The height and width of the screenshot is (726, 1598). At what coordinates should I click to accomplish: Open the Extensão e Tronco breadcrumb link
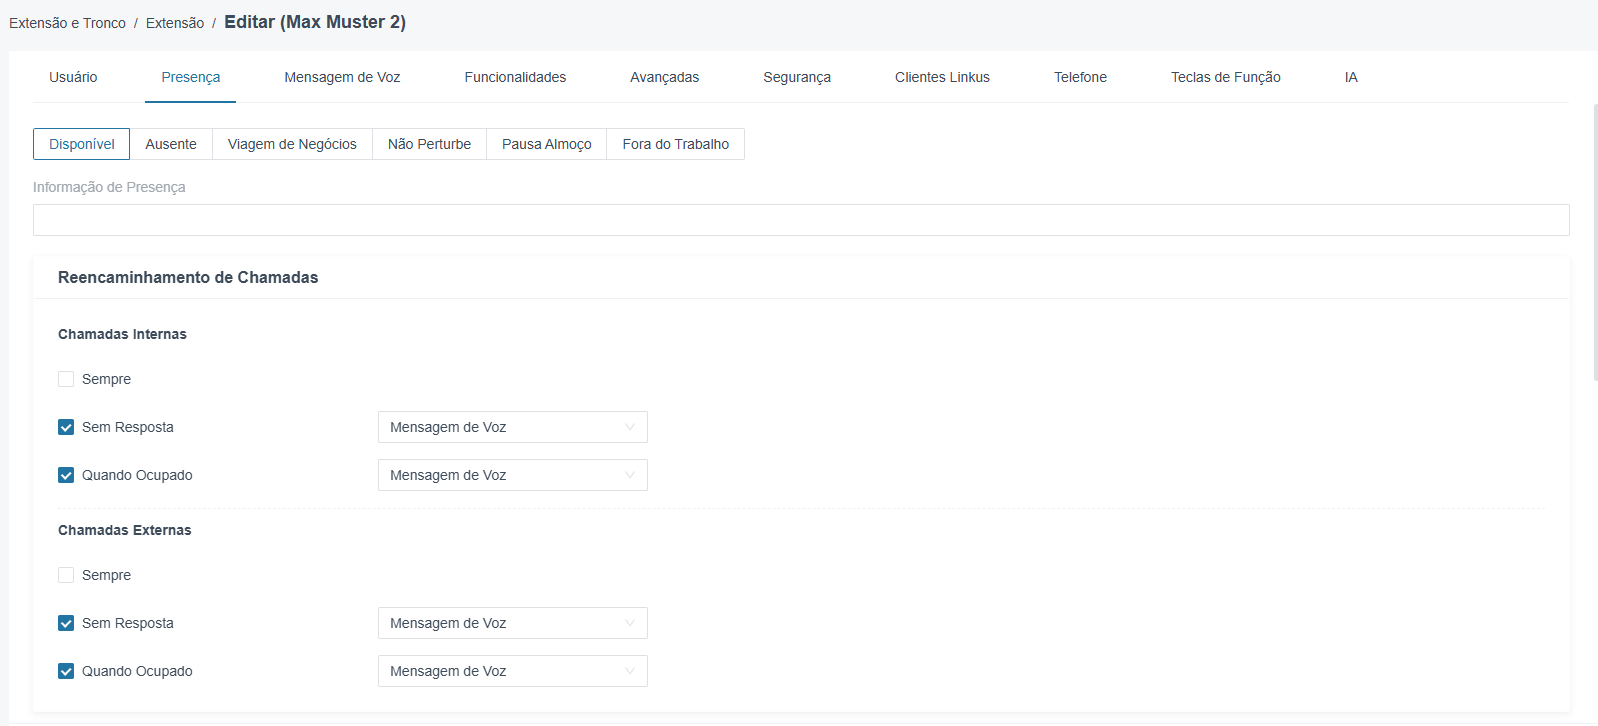(x=67, y=23)
